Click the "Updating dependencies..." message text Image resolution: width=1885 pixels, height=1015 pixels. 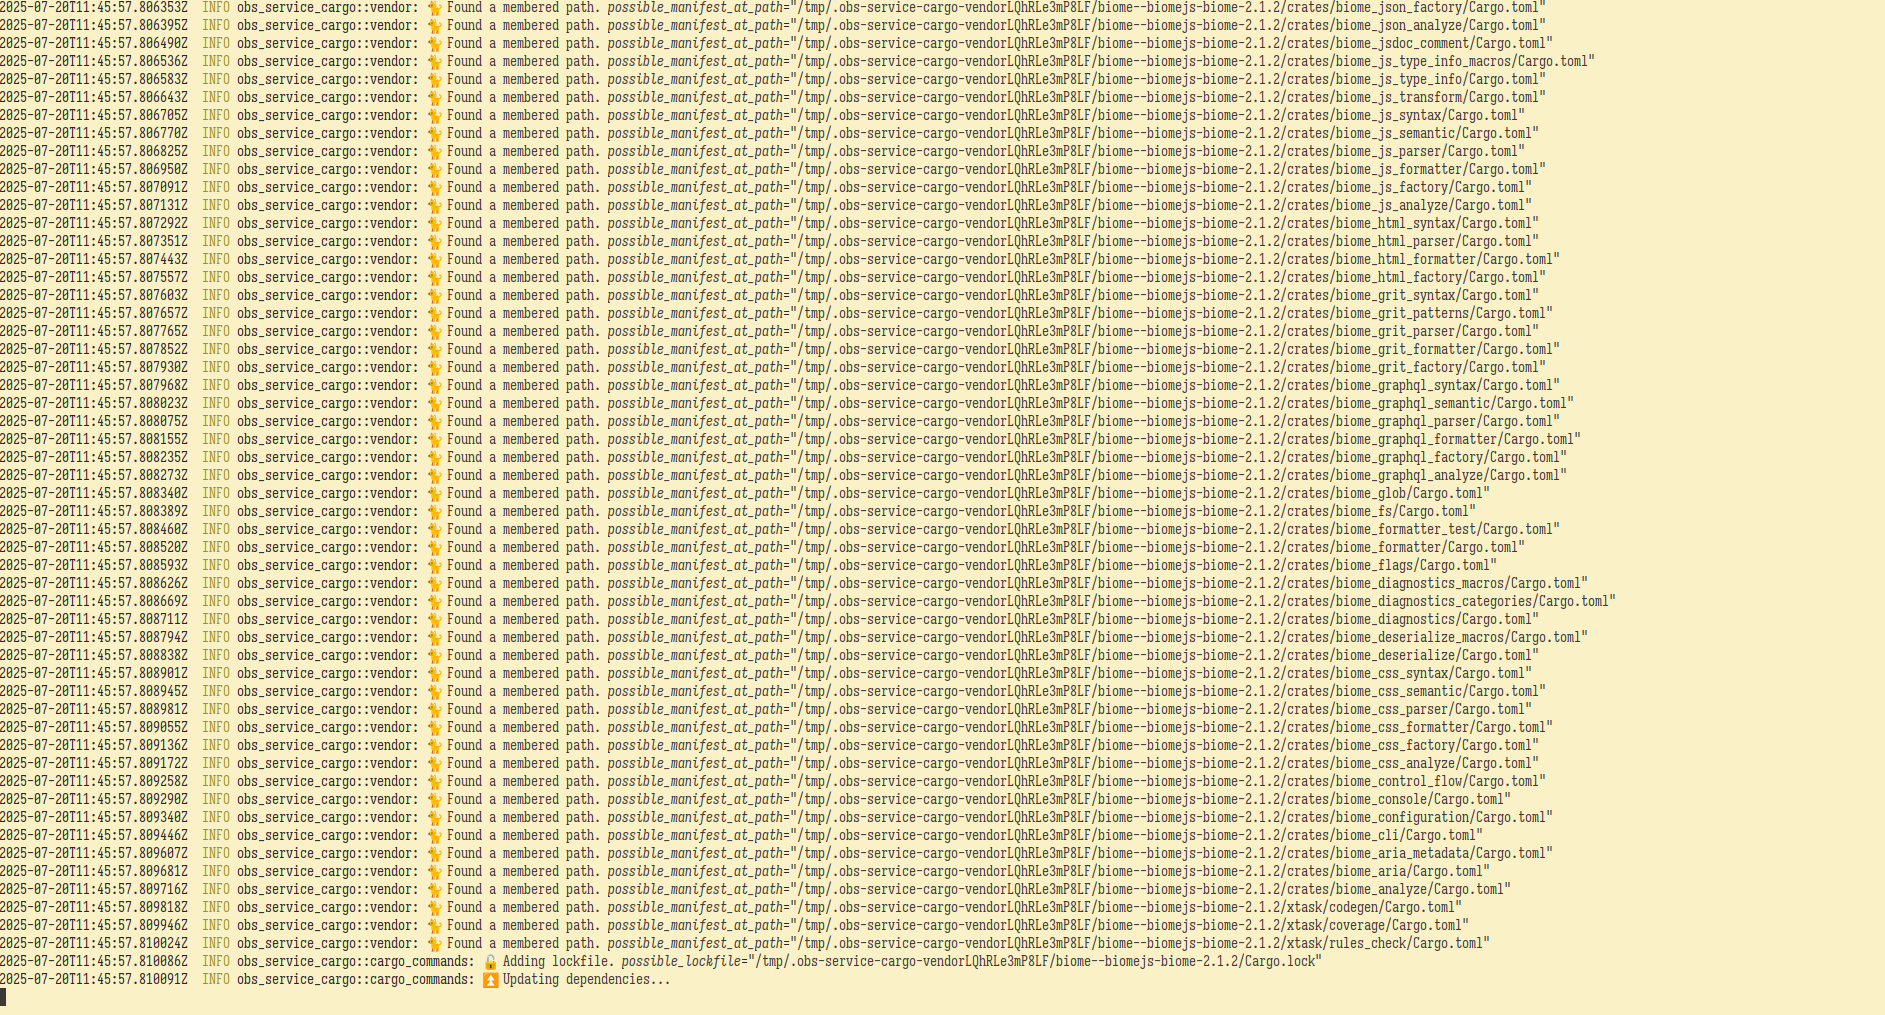point(586,979)
